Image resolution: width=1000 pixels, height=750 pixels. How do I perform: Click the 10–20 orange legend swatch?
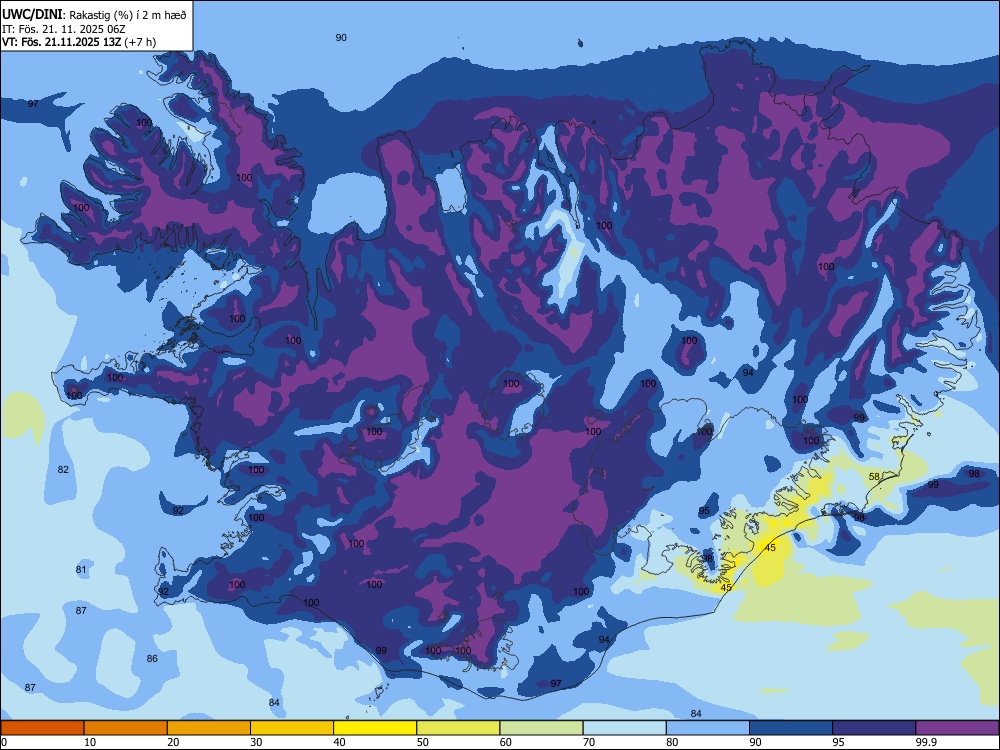tap(126, 728)
